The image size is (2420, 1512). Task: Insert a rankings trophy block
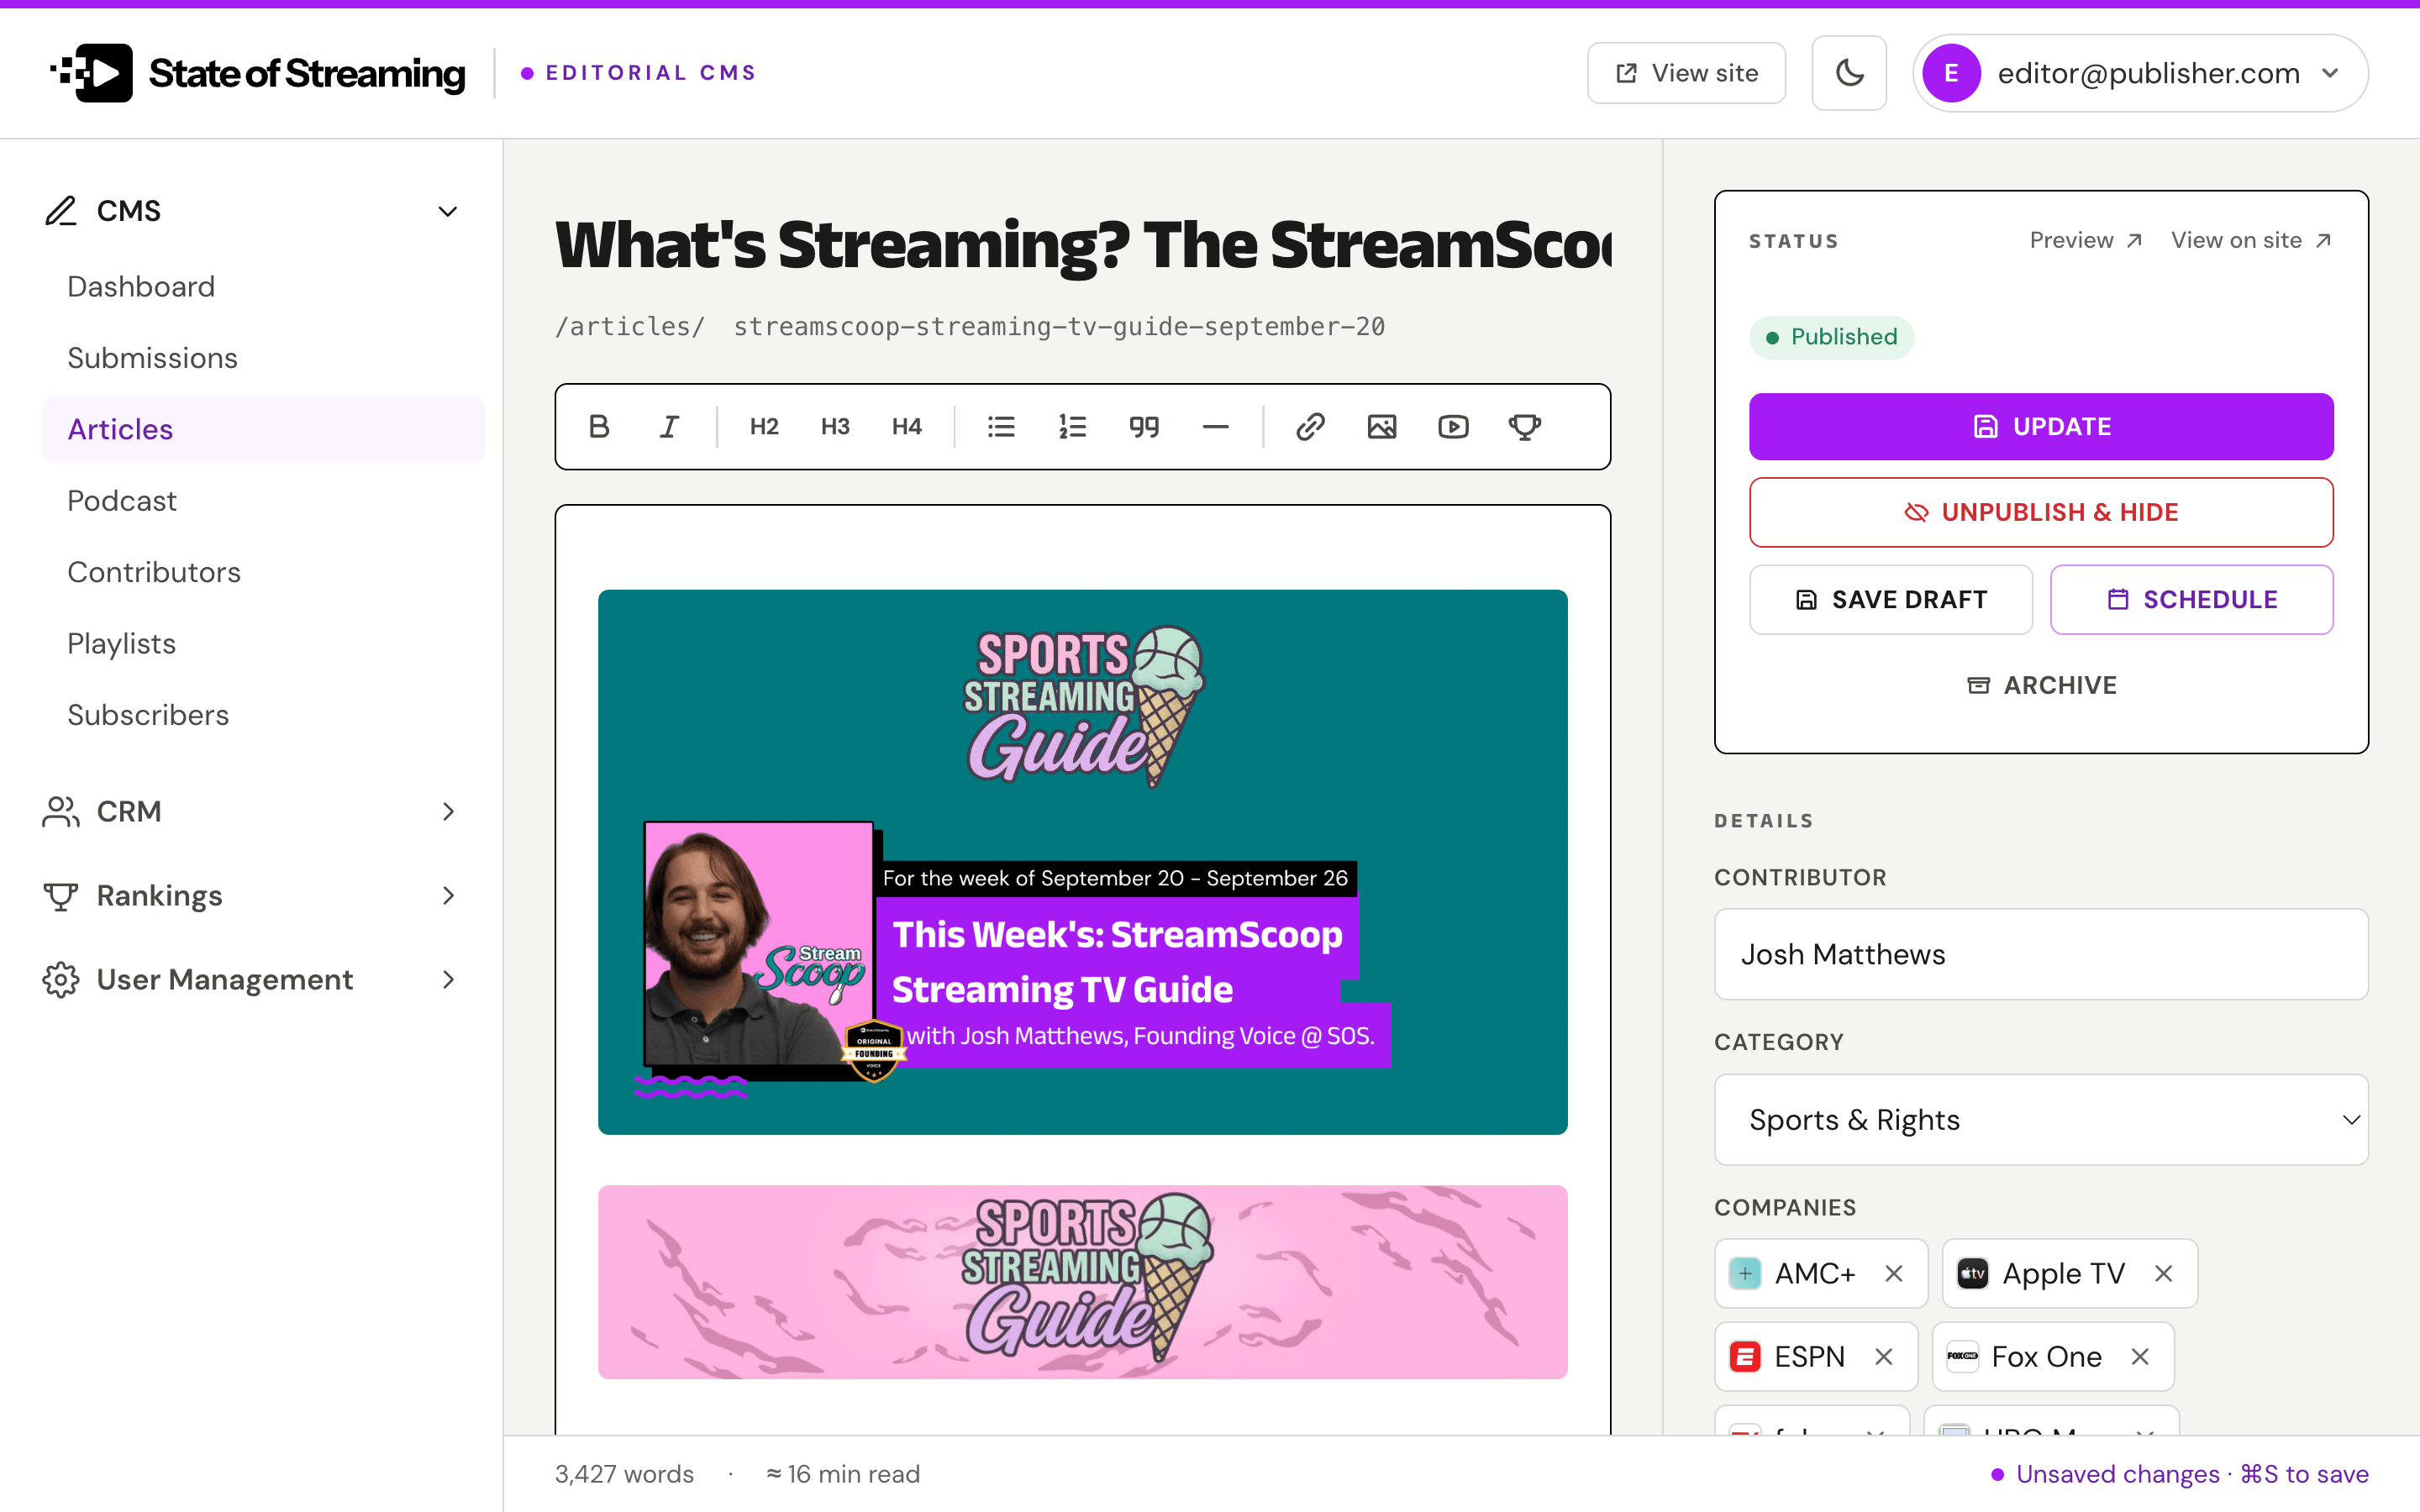(1525, 427)
